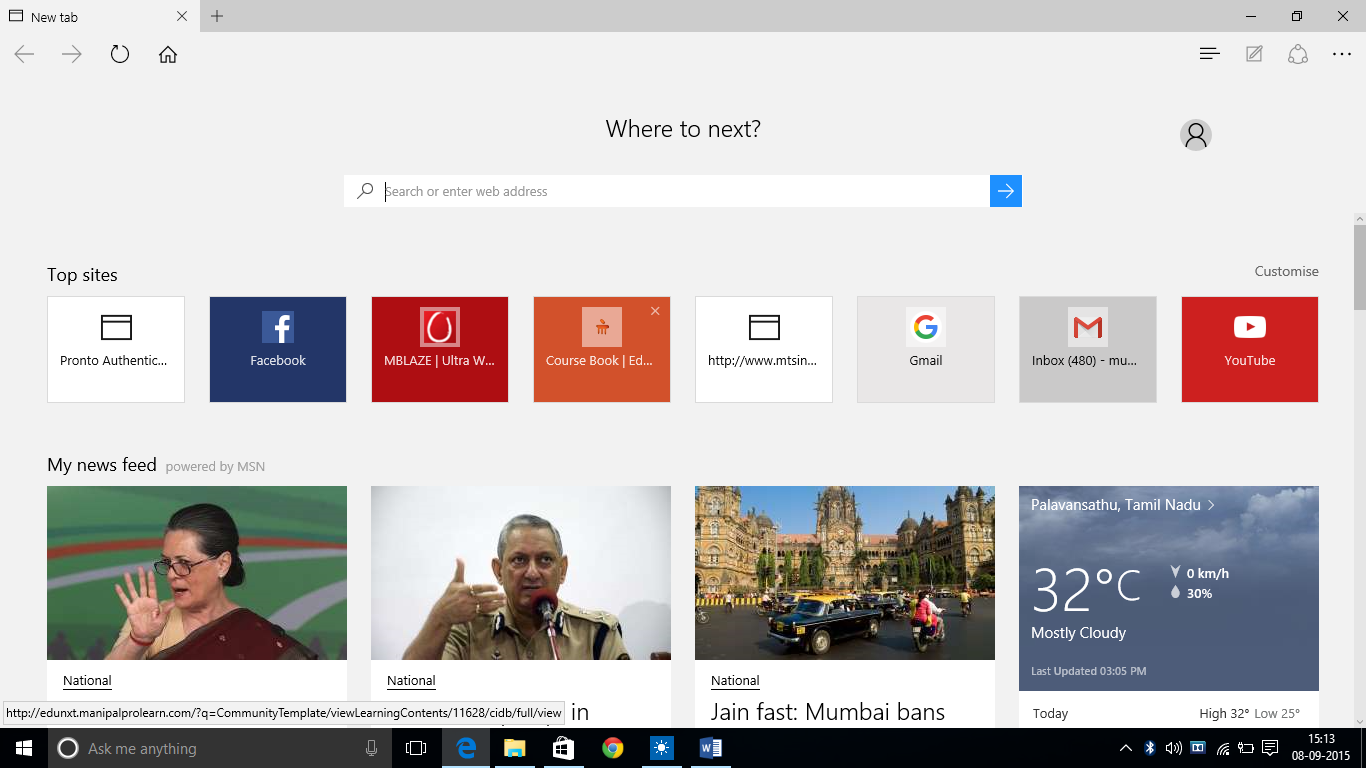Click the Share icon in toolbar
The height and width of the screenshot is (768, 1366).
(x=1298, y=54)
